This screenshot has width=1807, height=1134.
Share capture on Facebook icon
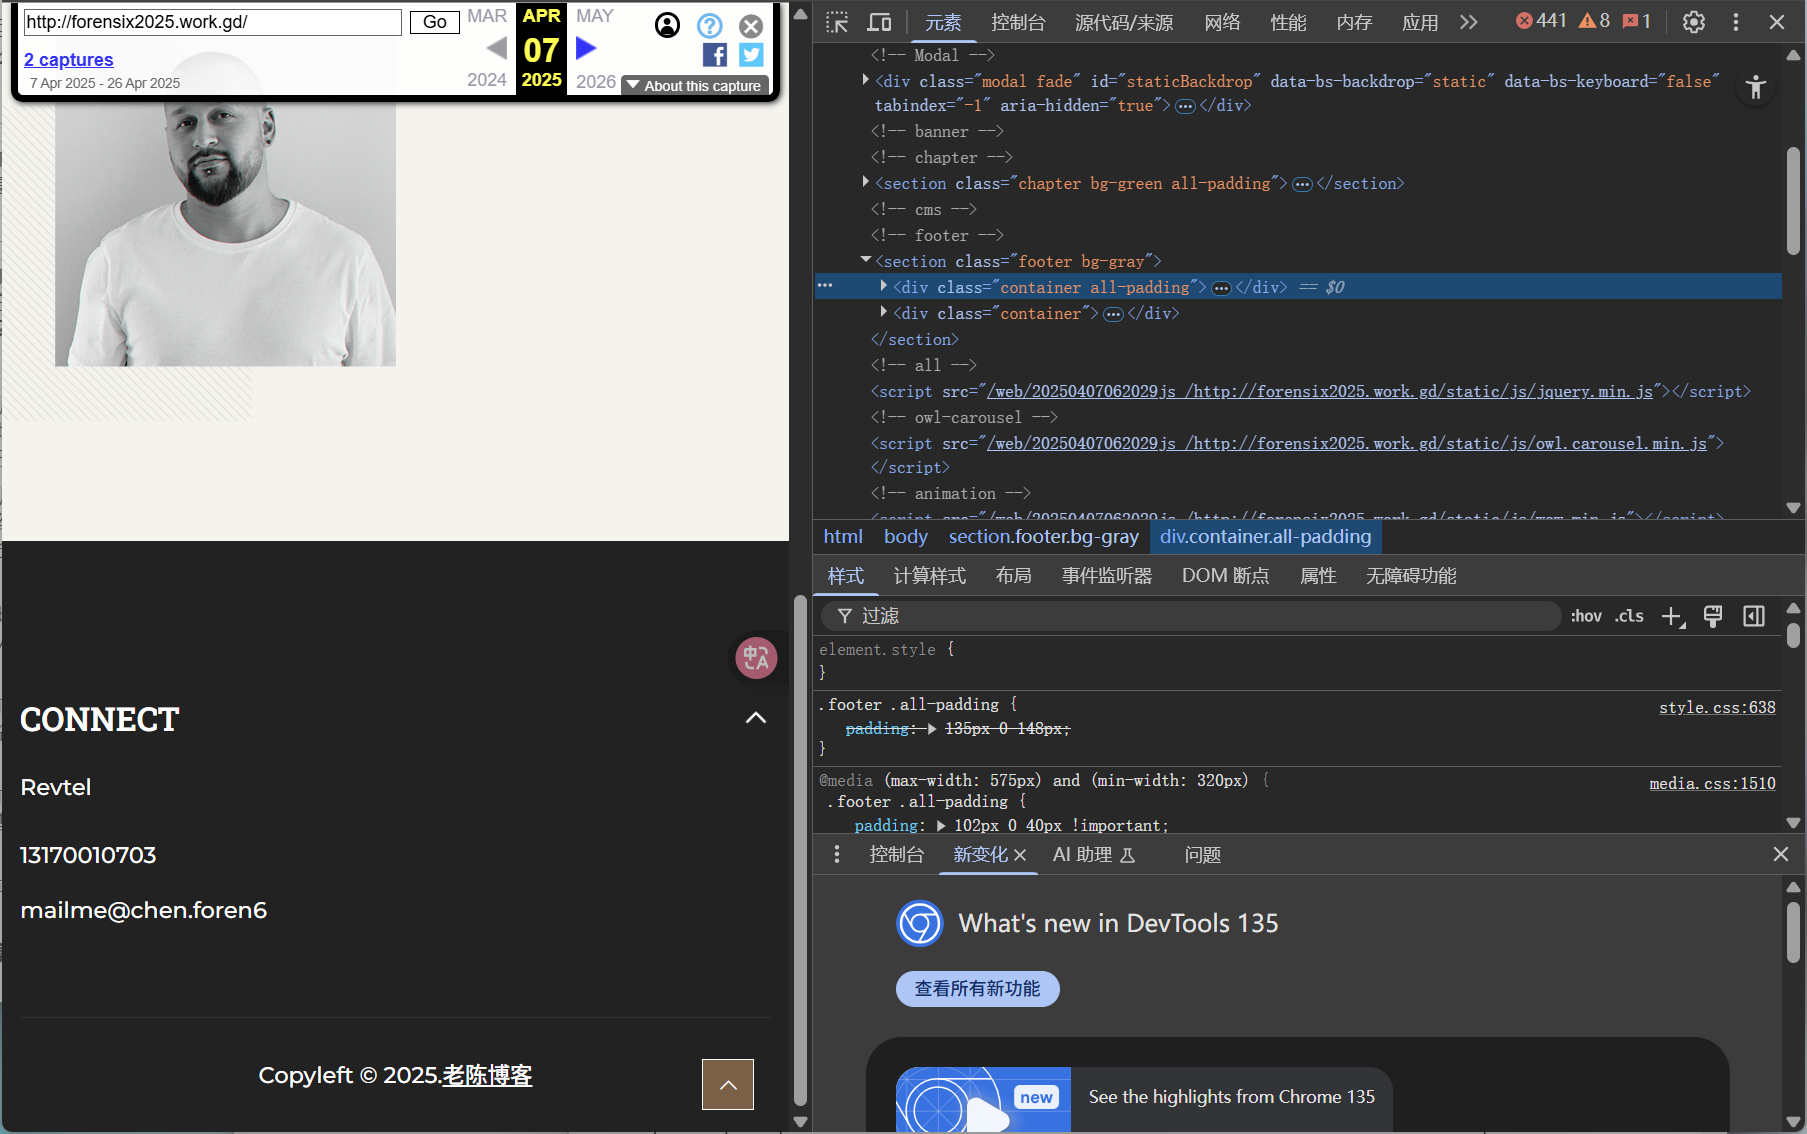point(714,55)
